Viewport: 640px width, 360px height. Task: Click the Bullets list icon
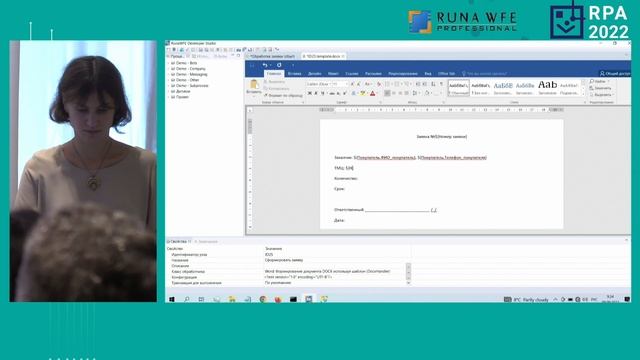coord(388,84)
